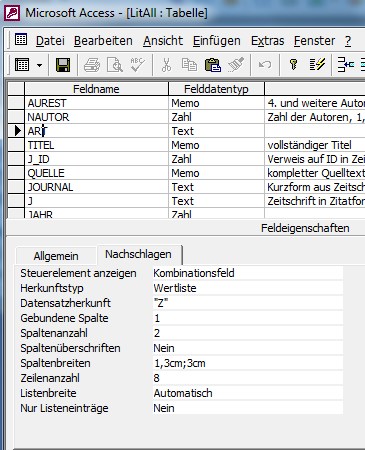
Task: Open Indexes with the lightning icon
Action: pyautogui.click(x=317, y=65)
